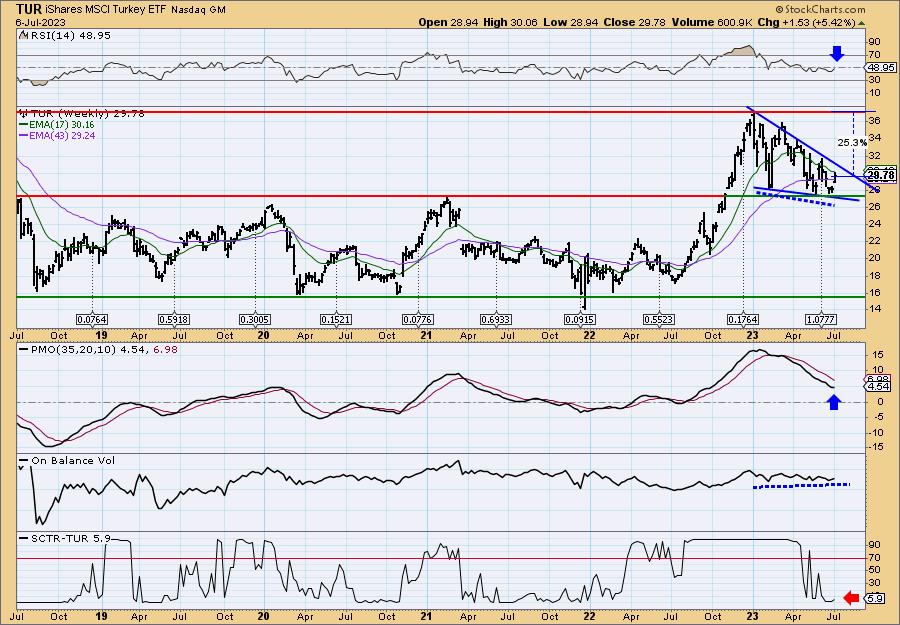Click the 25.3% upside target annotation
Viewport: 900px width, 625px height.
coord(852,142)
